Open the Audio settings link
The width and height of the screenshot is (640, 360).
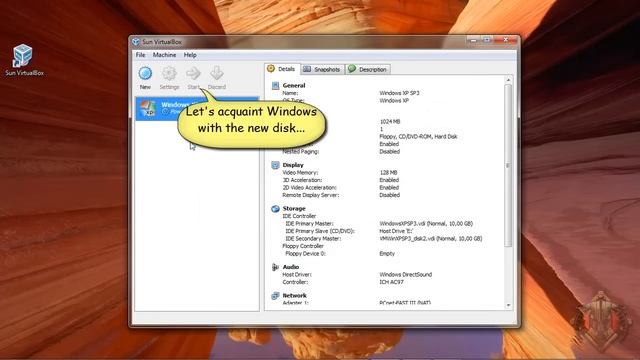pyautogui.click(x=291, y=267)
